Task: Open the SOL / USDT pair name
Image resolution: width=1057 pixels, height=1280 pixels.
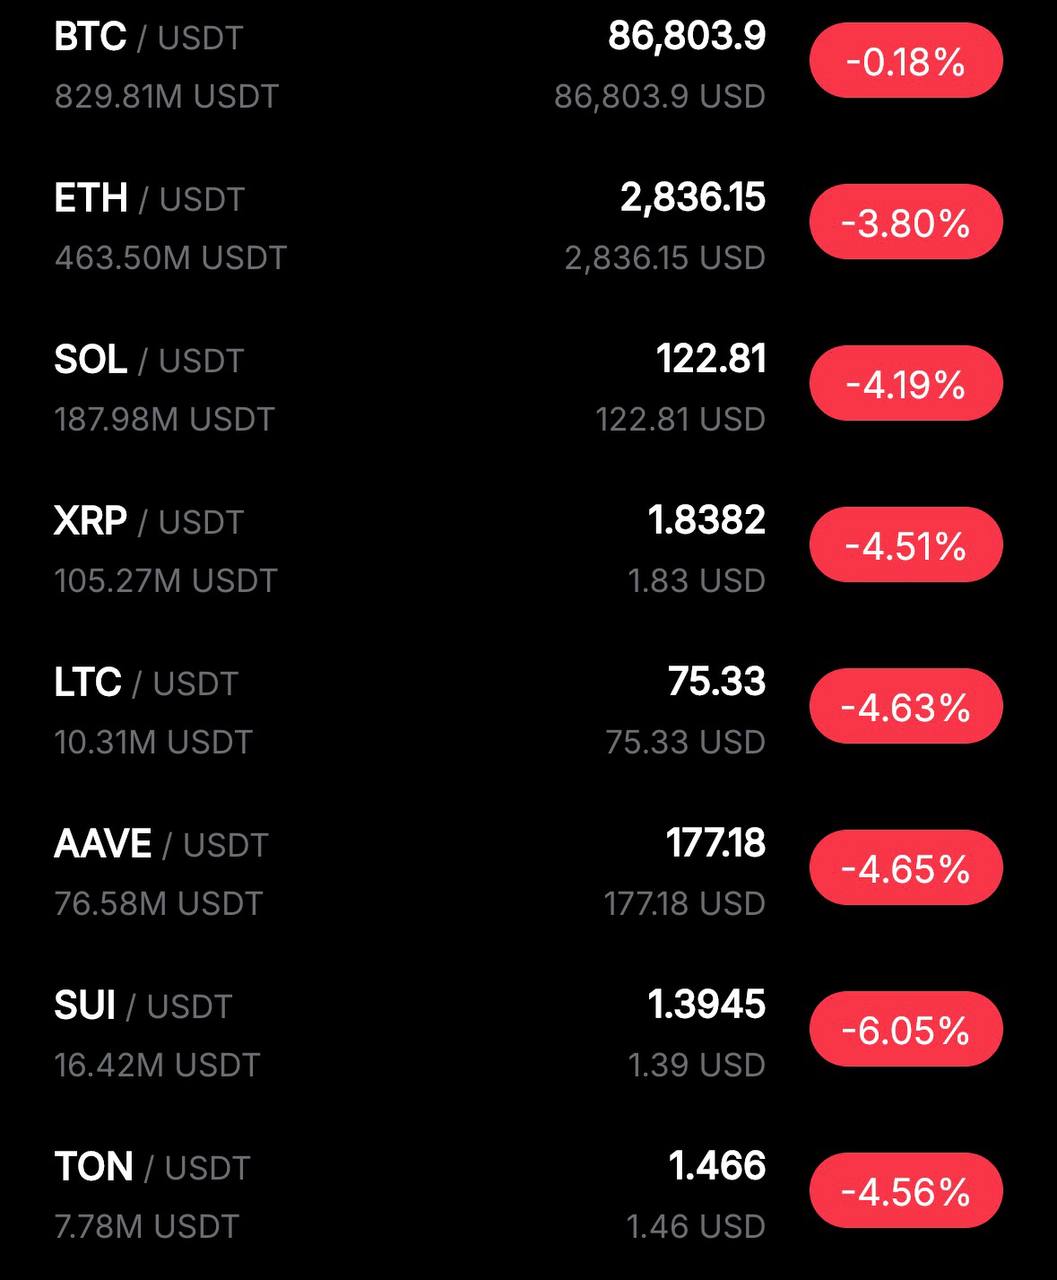Action: (x=148, y=360)
